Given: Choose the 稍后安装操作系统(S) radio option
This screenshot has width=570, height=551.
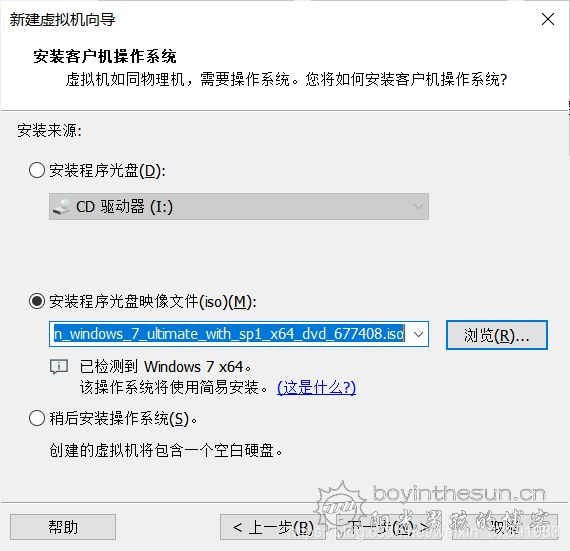Looking at the screenshot, I should point(37,418).
